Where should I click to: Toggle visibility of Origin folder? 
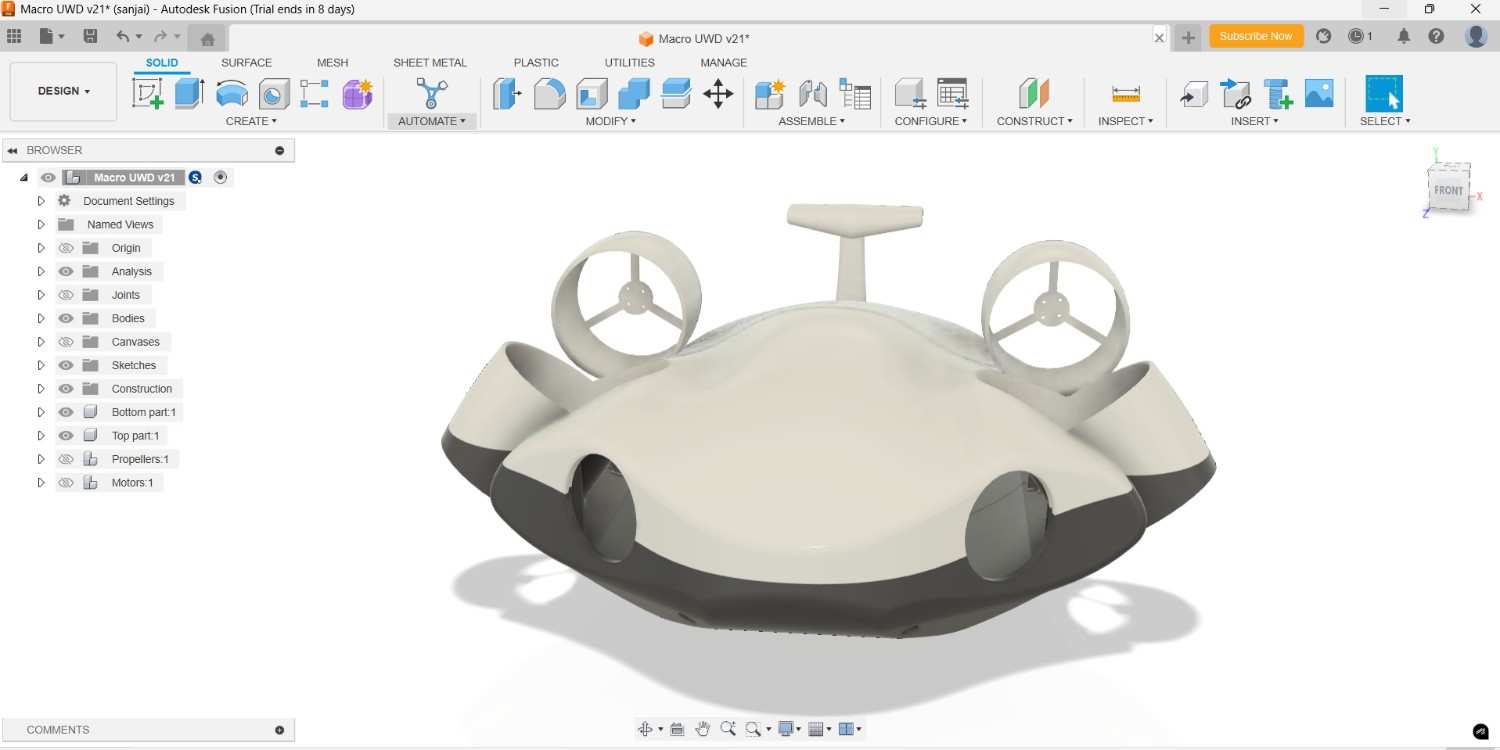tap(66, 248)
